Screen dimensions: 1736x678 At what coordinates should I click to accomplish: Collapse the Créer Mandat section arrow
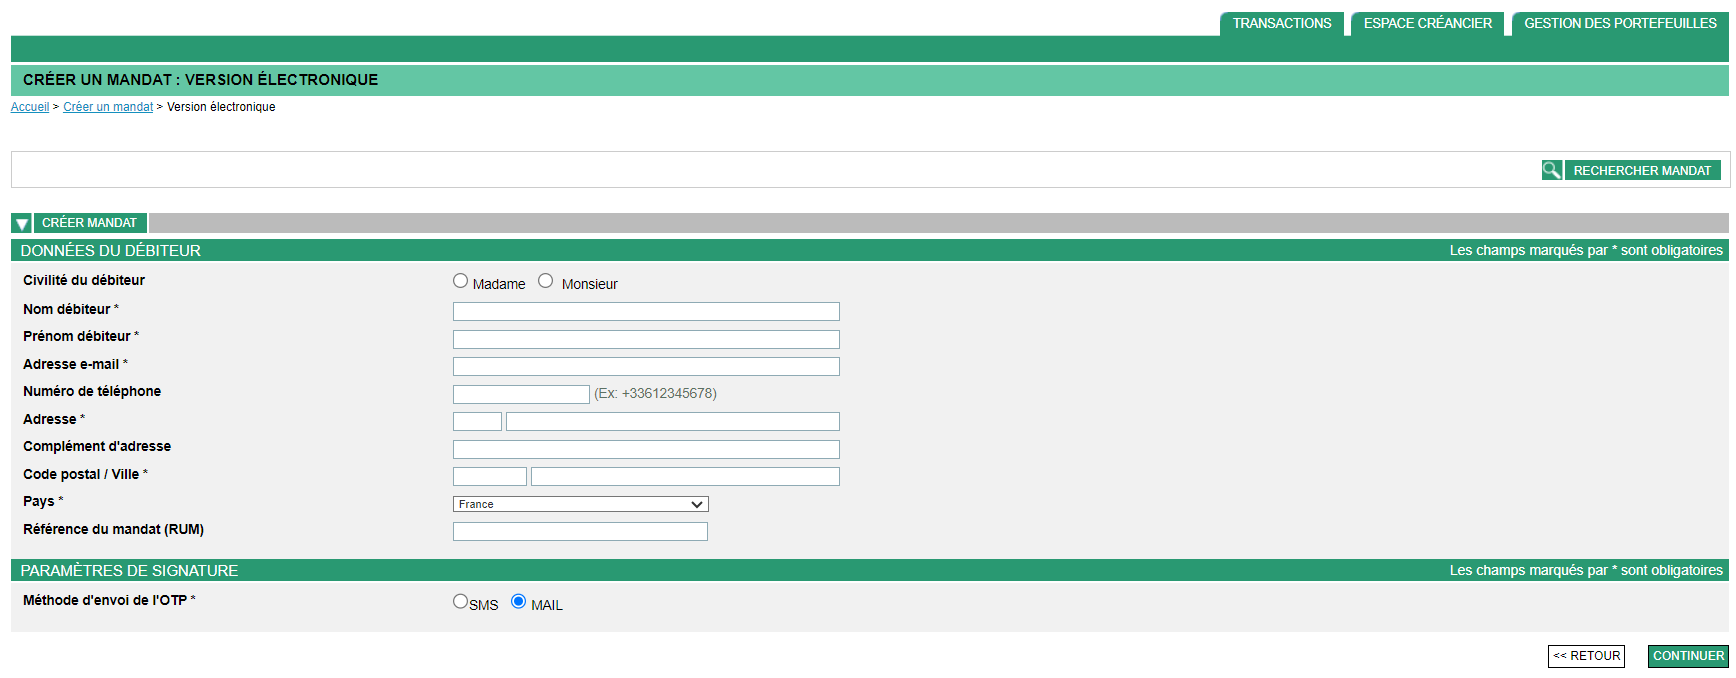pos(21,223)
